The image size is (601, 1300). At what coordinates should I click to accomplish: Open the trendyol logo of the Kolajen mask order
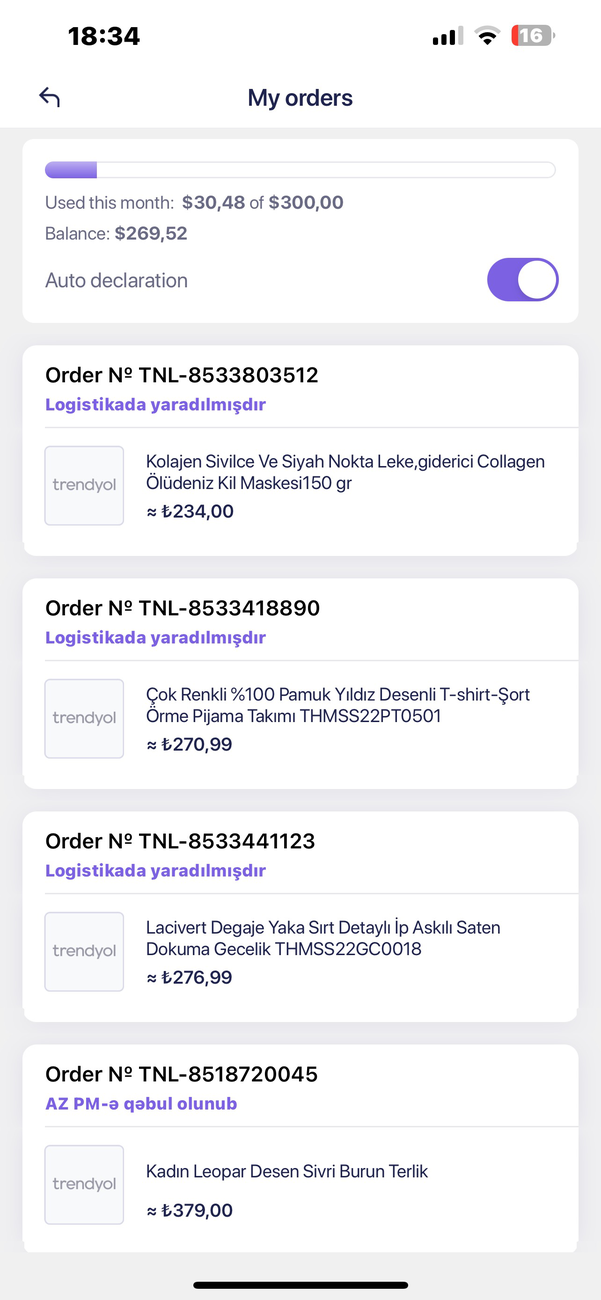[84, 485]
